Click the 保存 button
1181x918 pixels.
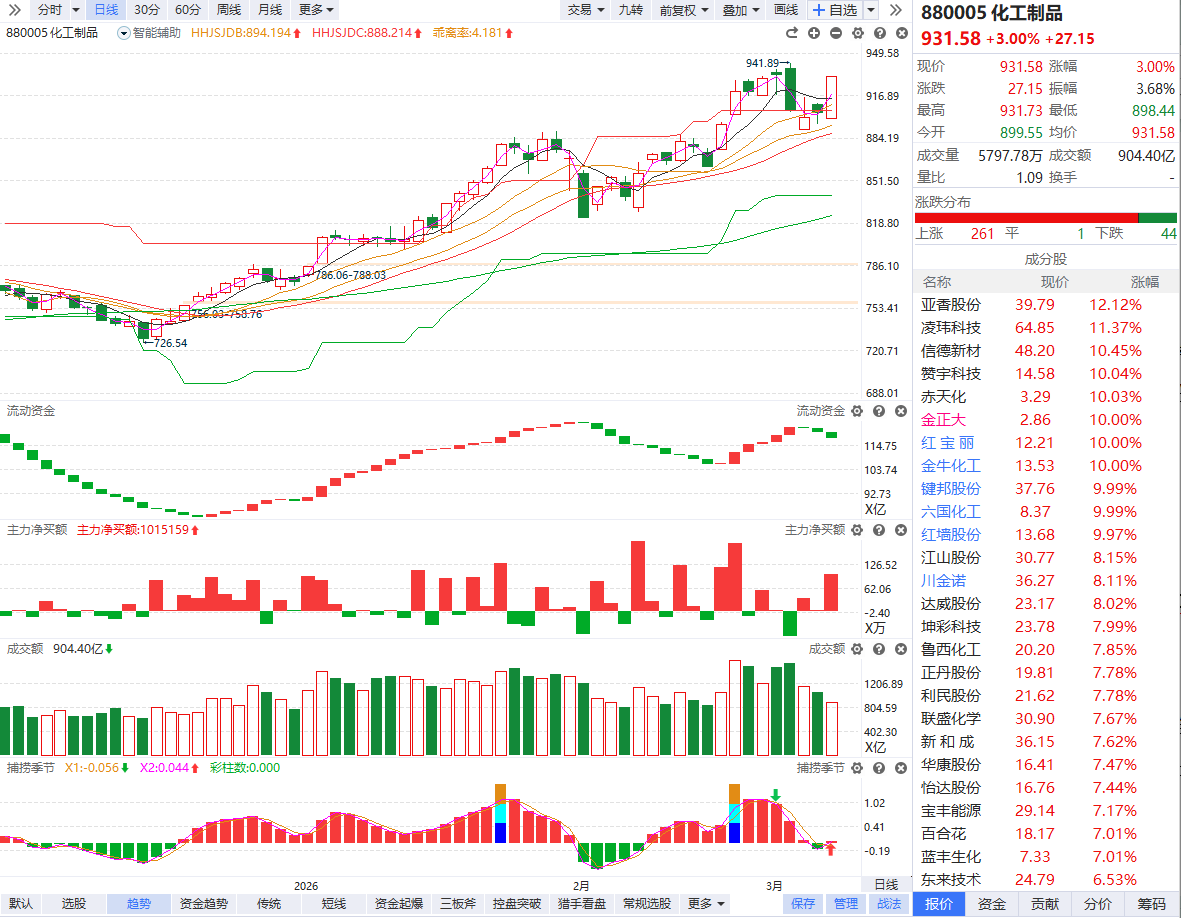[803, 904]
